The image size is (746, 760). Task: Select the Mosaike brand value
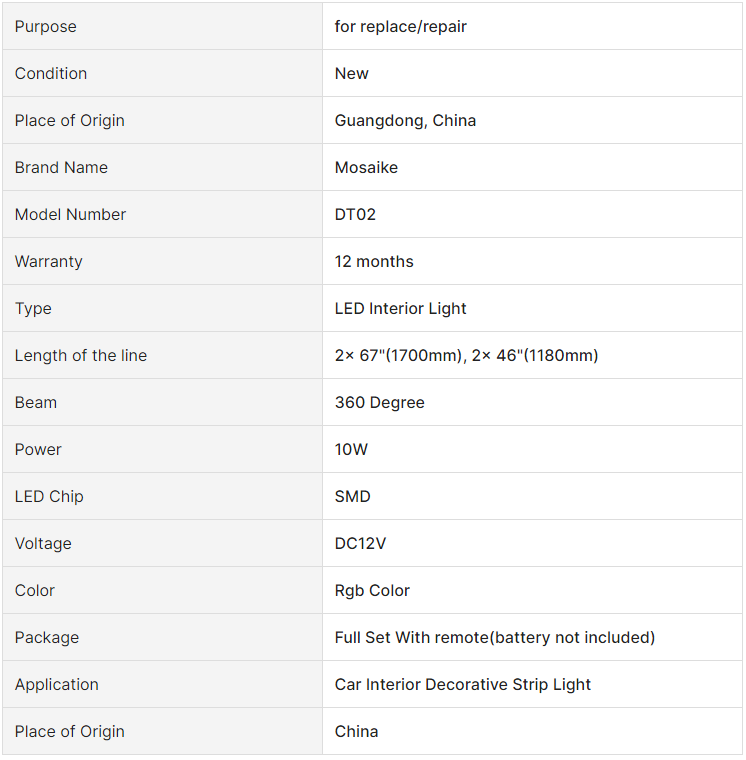pos(366,167)
